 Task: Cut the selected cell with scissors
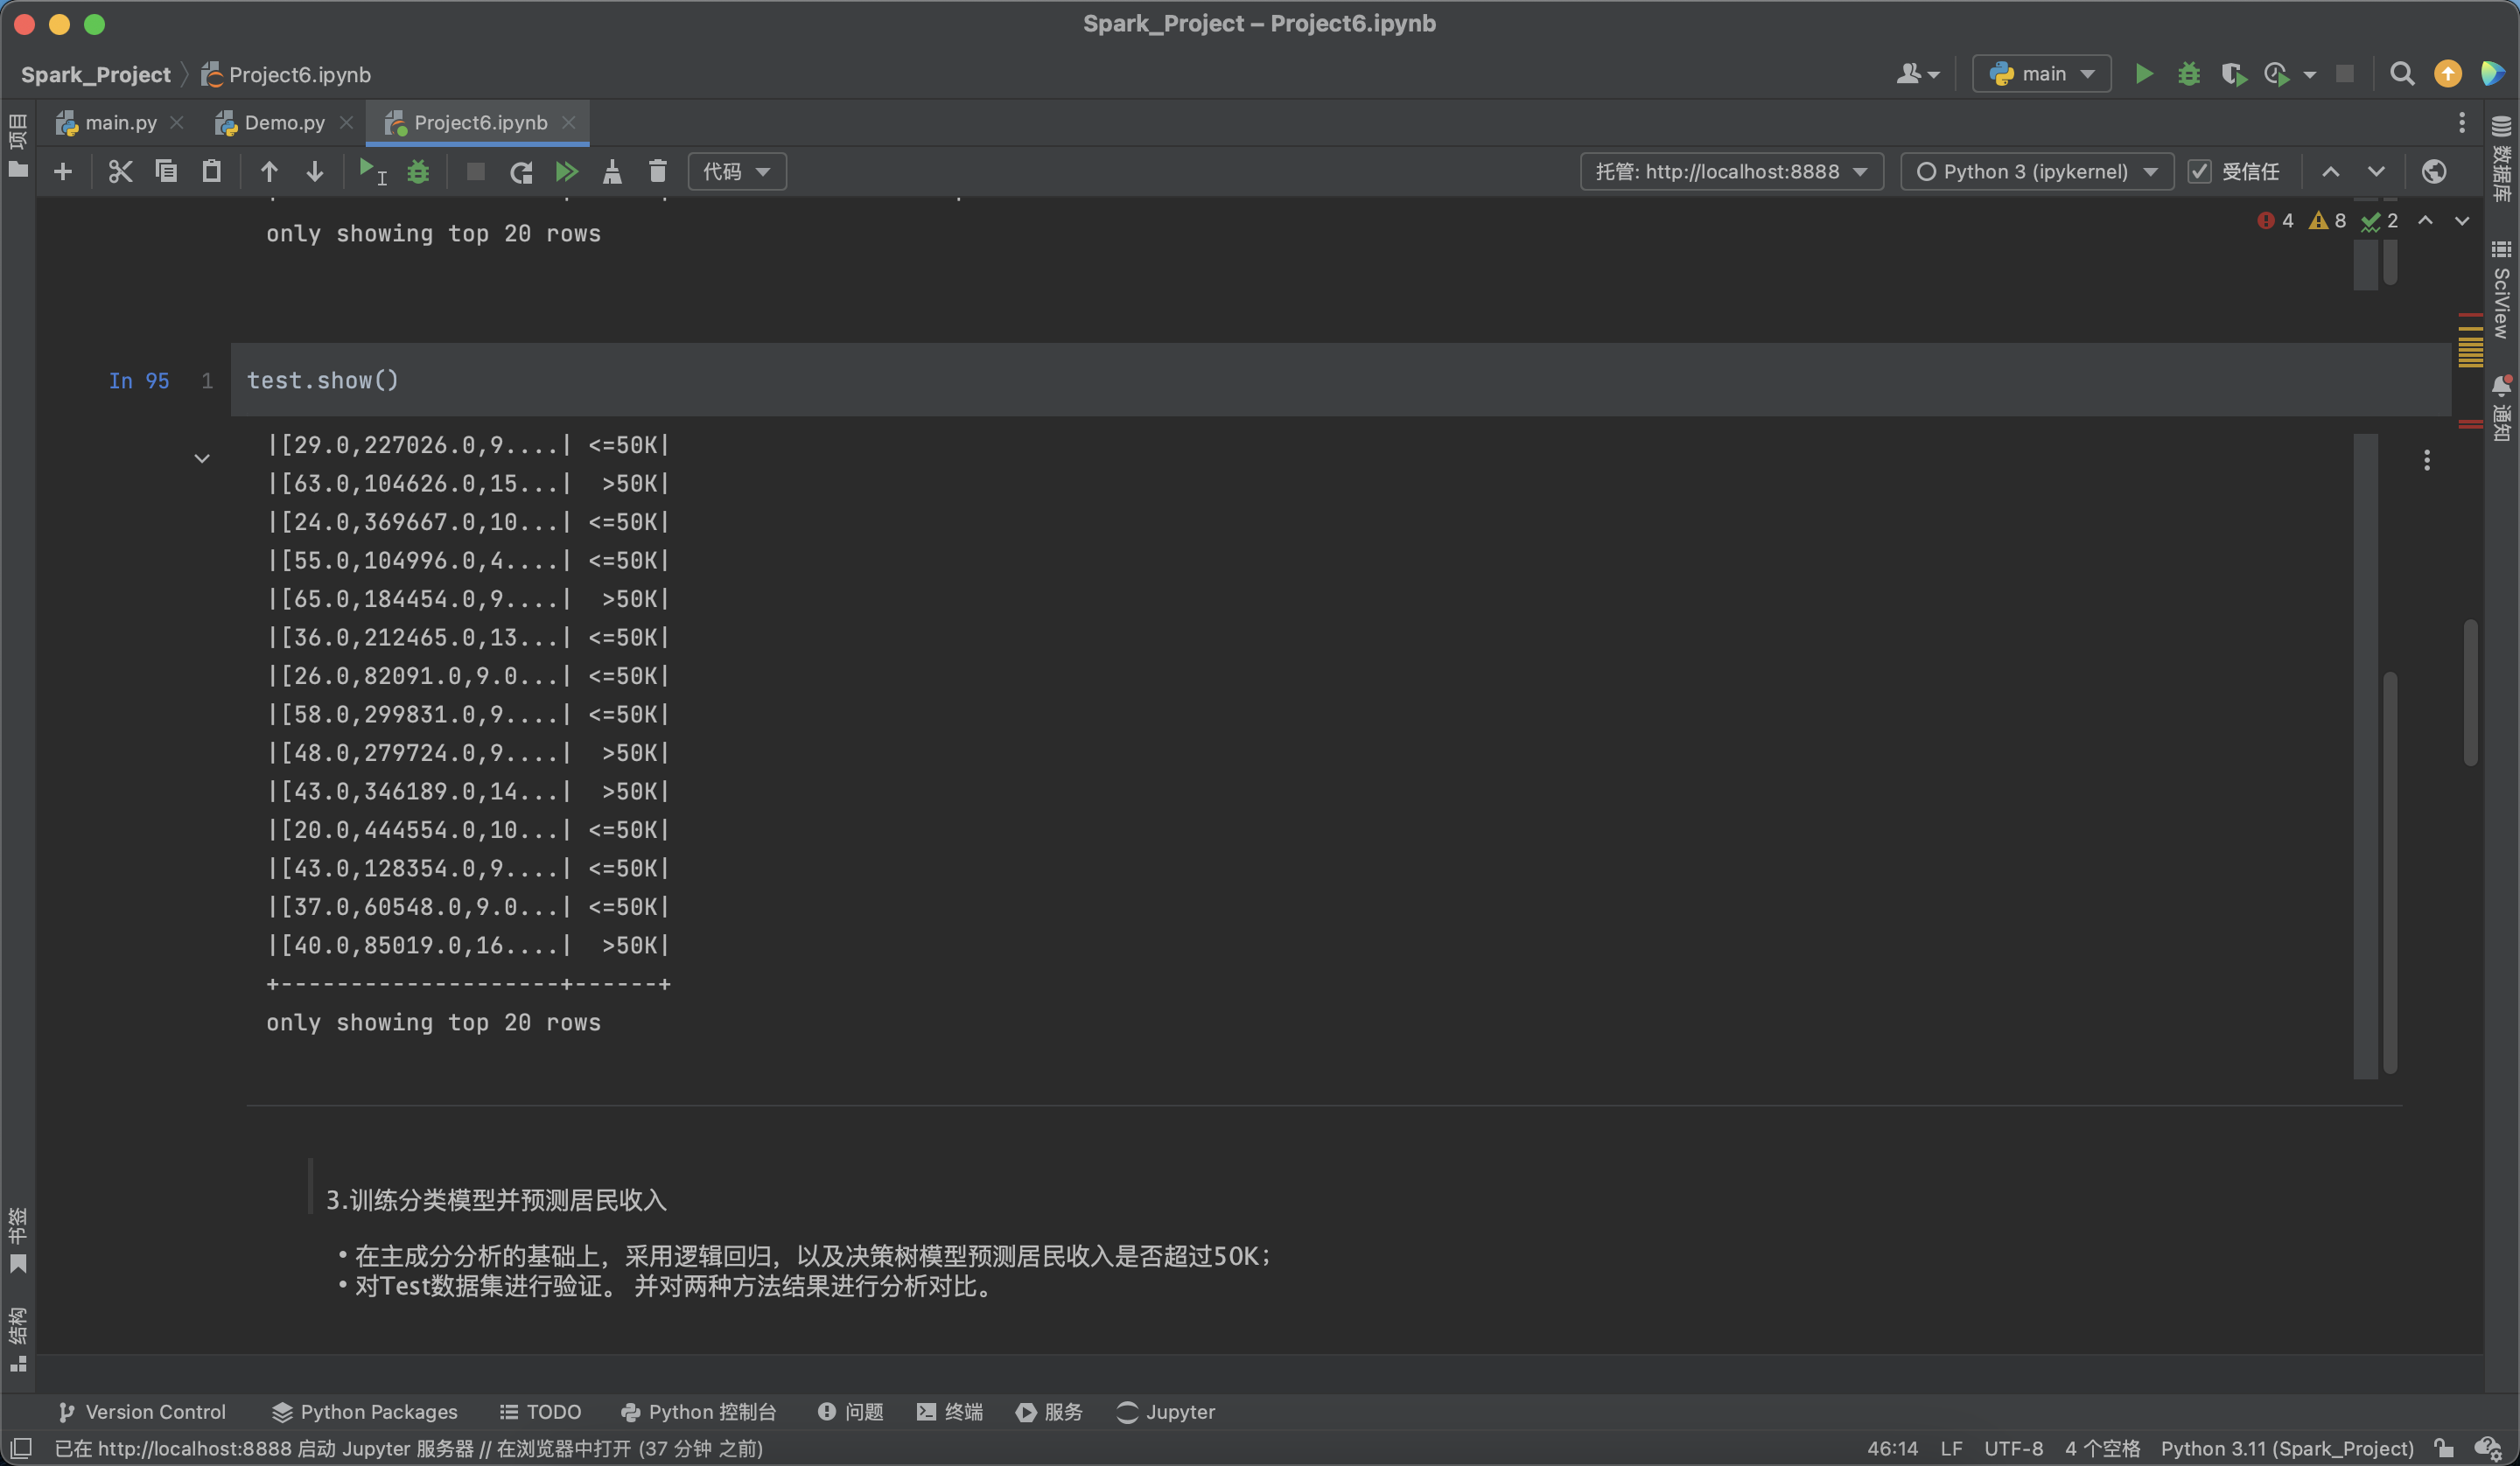coord(120,172)
